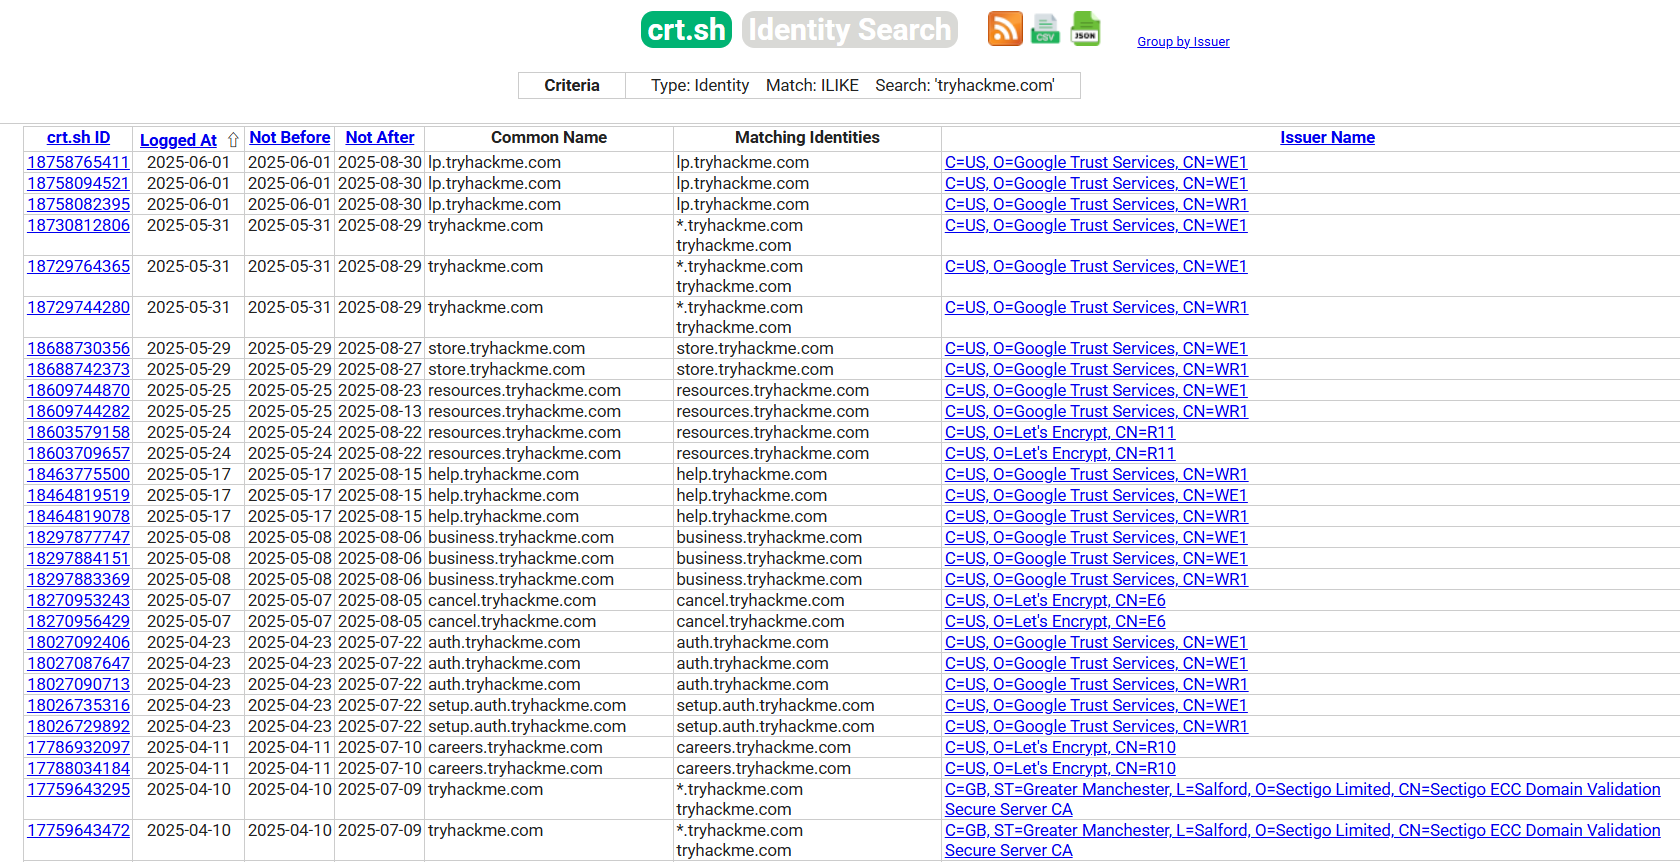Download results via the CSV icon
Image resolution: width=1680 pixels, height=862 pixels.
(1045, 29)
